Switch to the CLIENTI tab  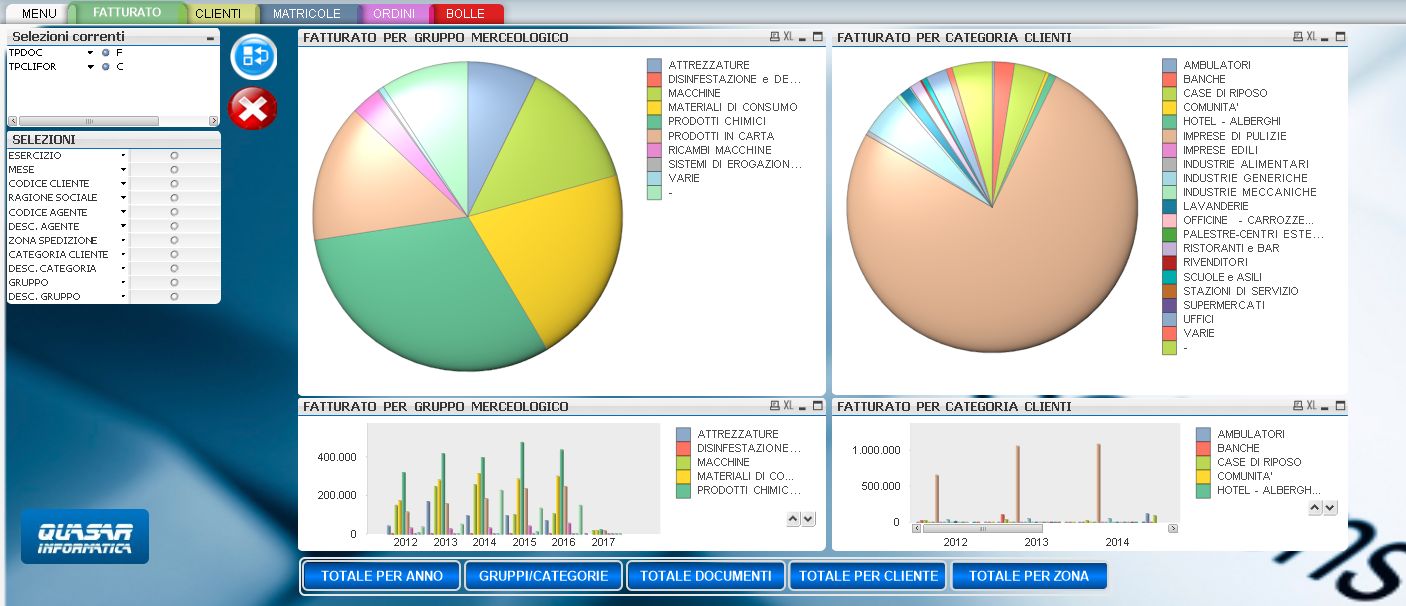point(217,14)
